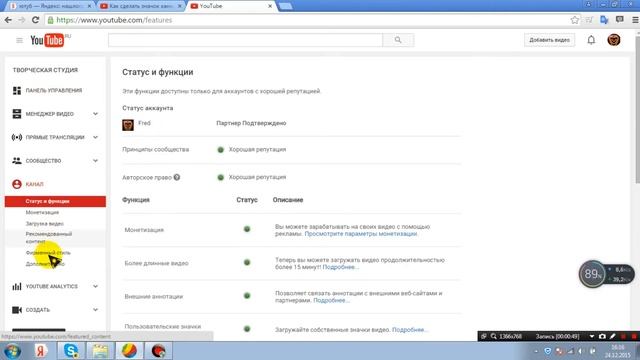Click the Dashboard icon beside Панель управления
The height and width of the screenshot is (360, 640).
pos(17,91)
